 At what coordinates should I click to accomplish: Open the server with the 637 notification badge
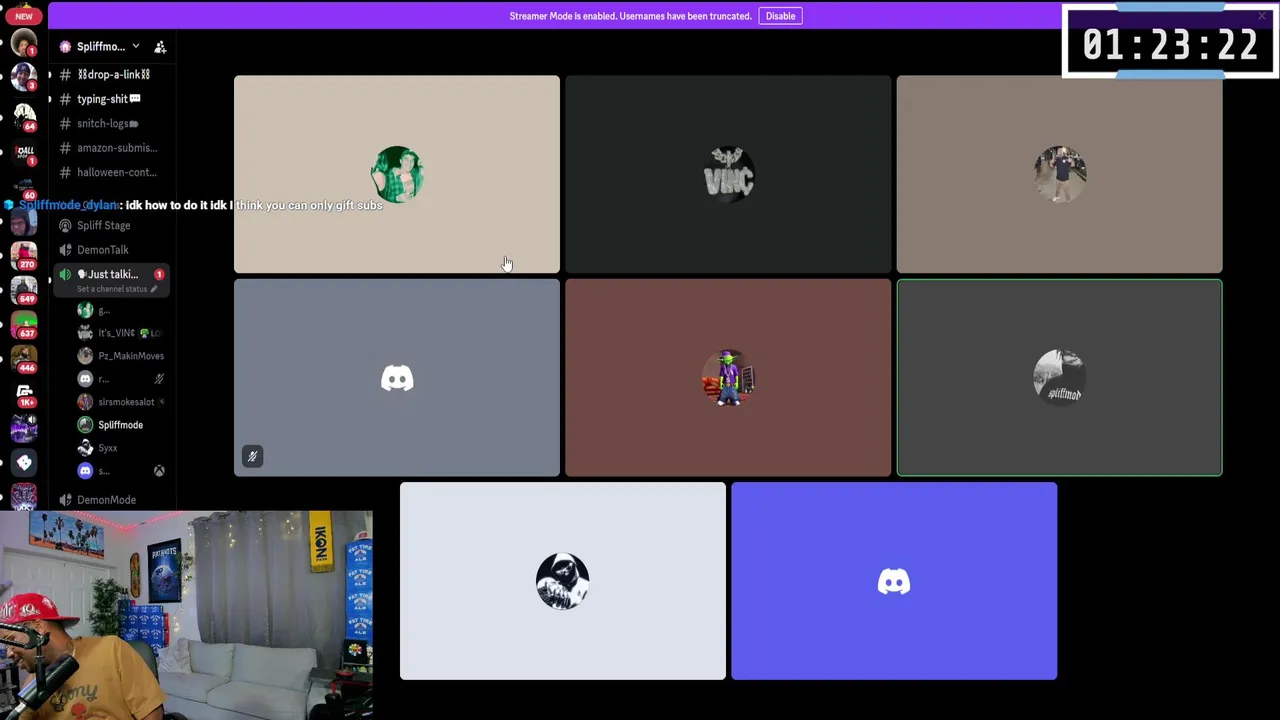(x=24, y=325)
